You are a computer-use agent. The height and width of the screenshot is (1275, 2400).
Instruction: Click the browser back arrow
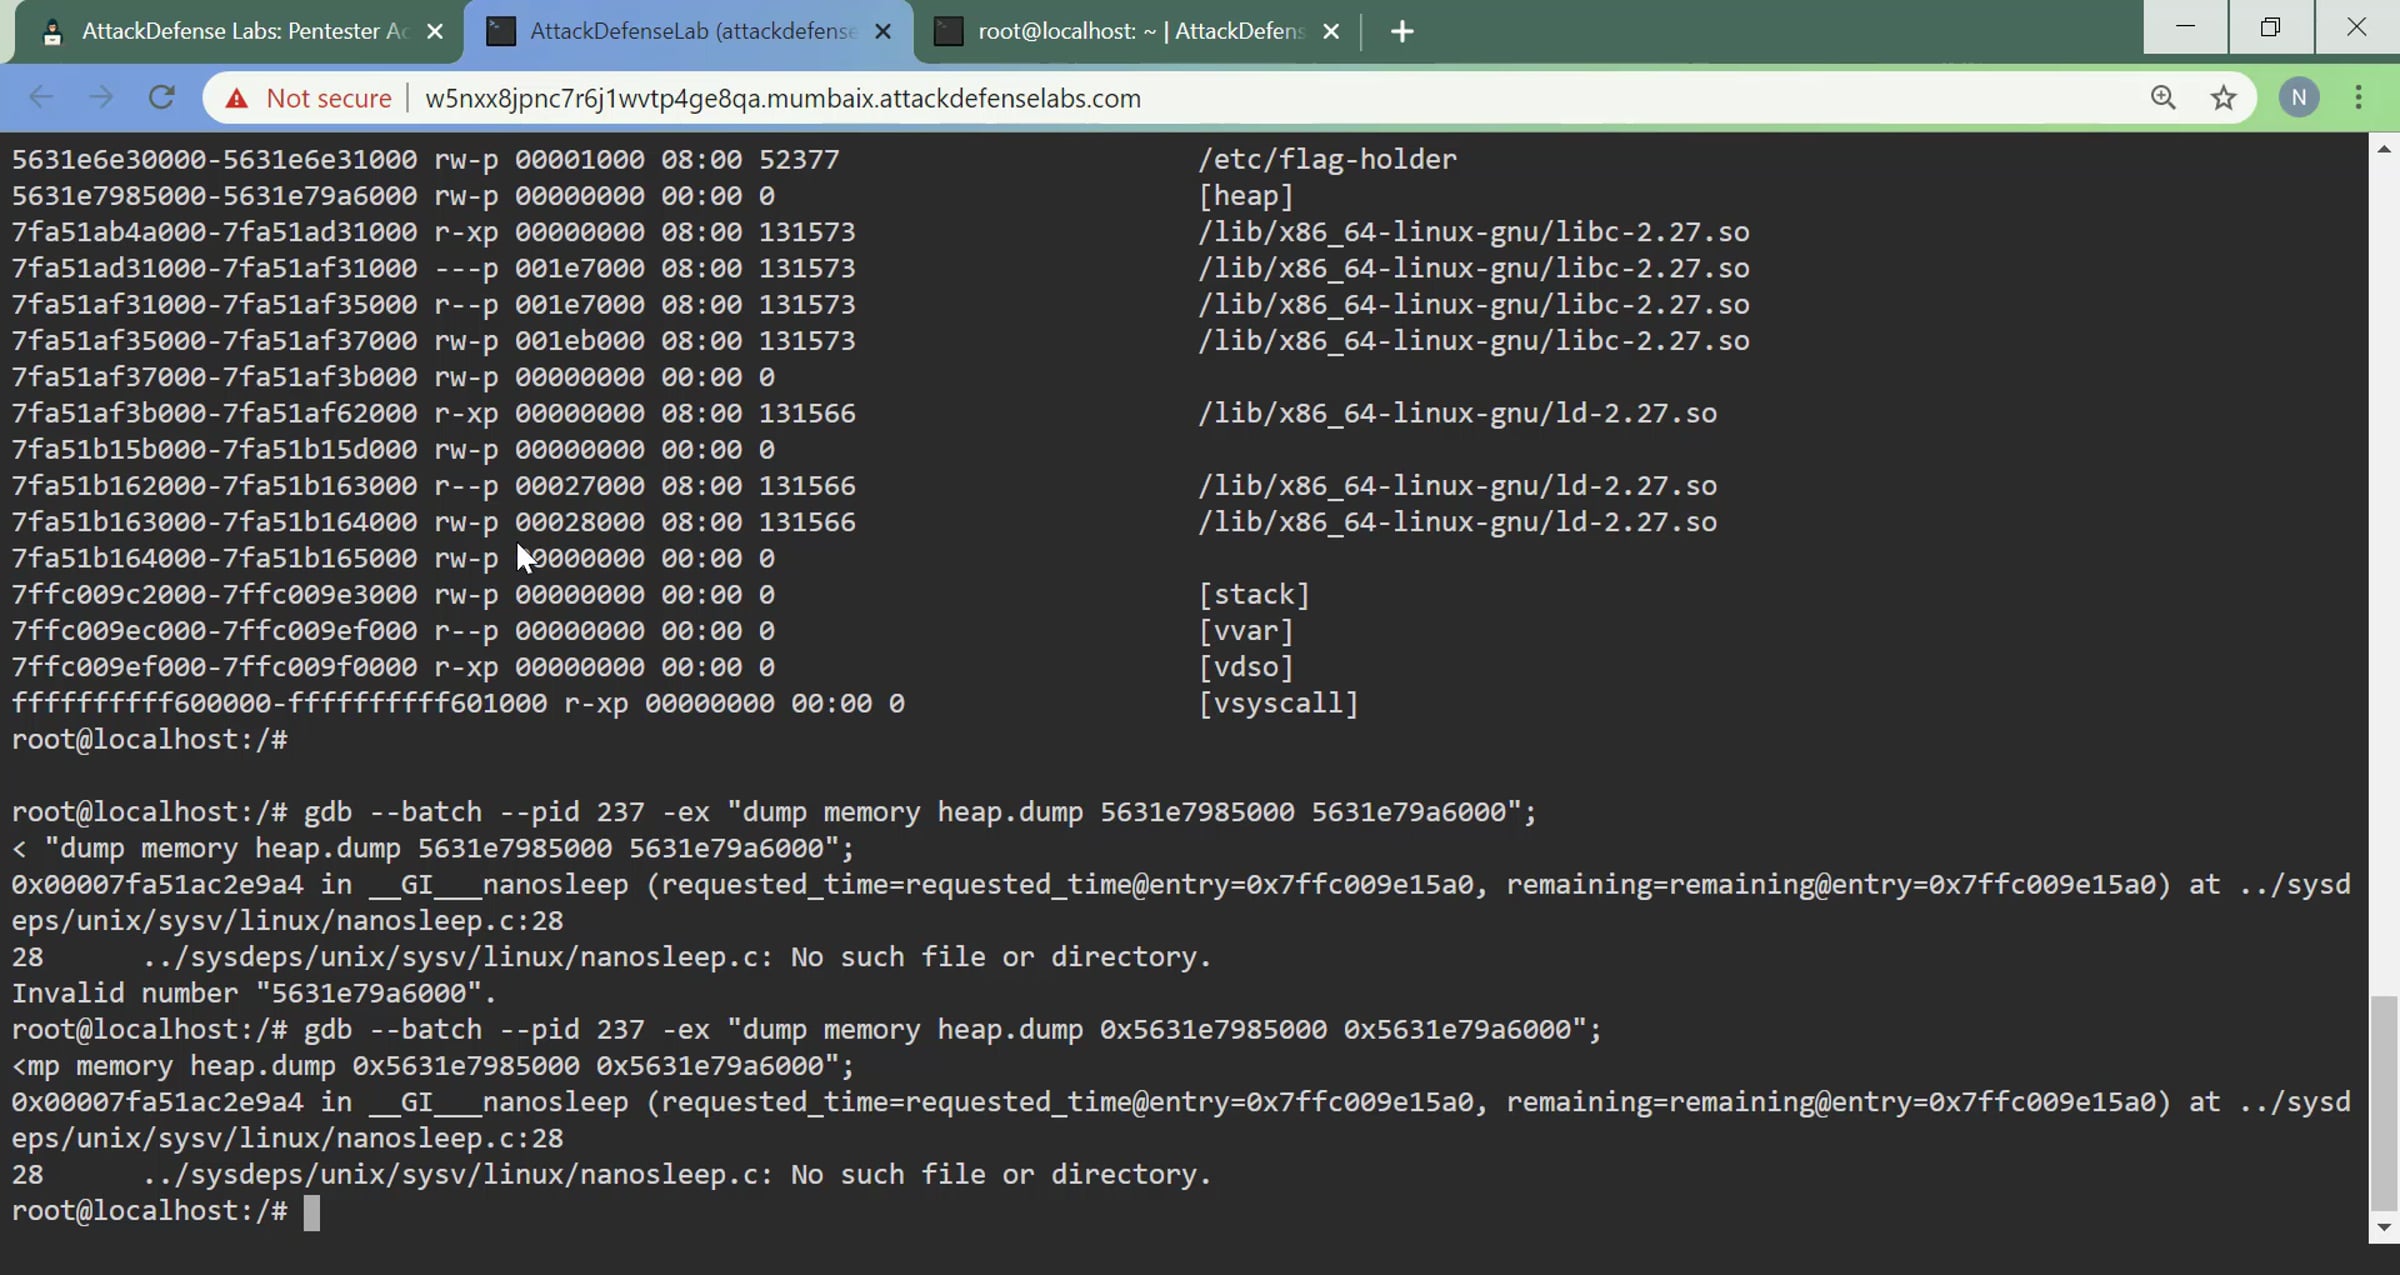pyautogui.click(x=41, y=98)
